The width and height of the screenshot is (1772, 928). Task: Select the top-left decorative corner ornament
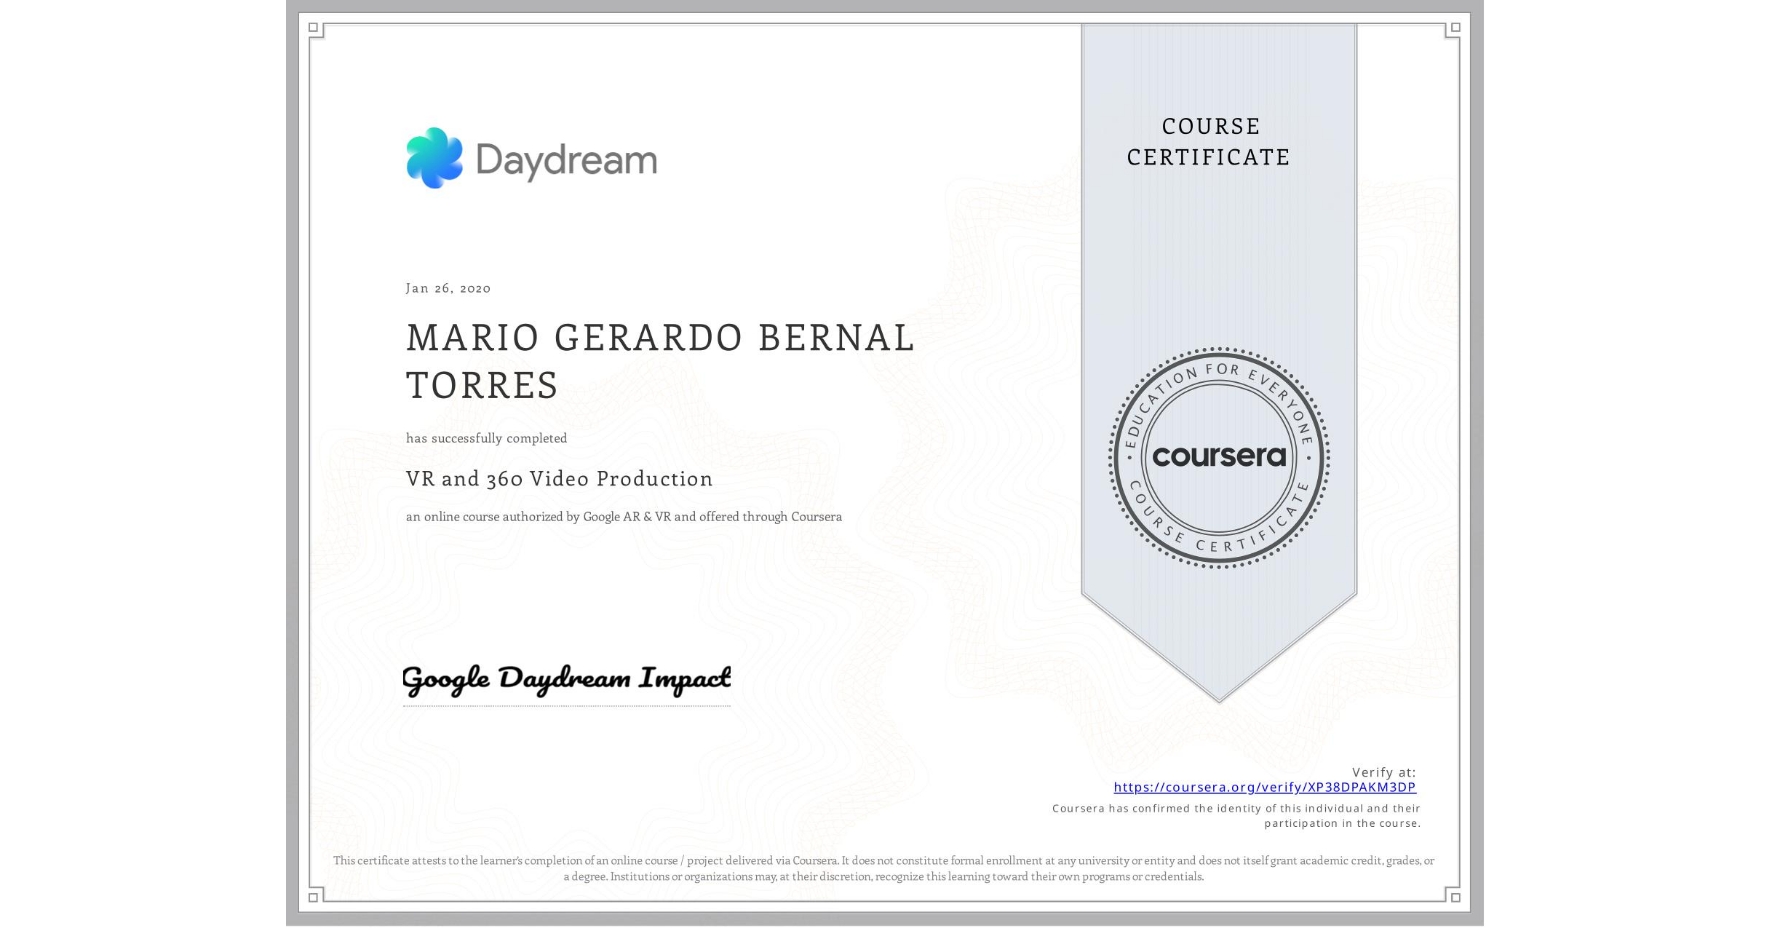[316, 30]
